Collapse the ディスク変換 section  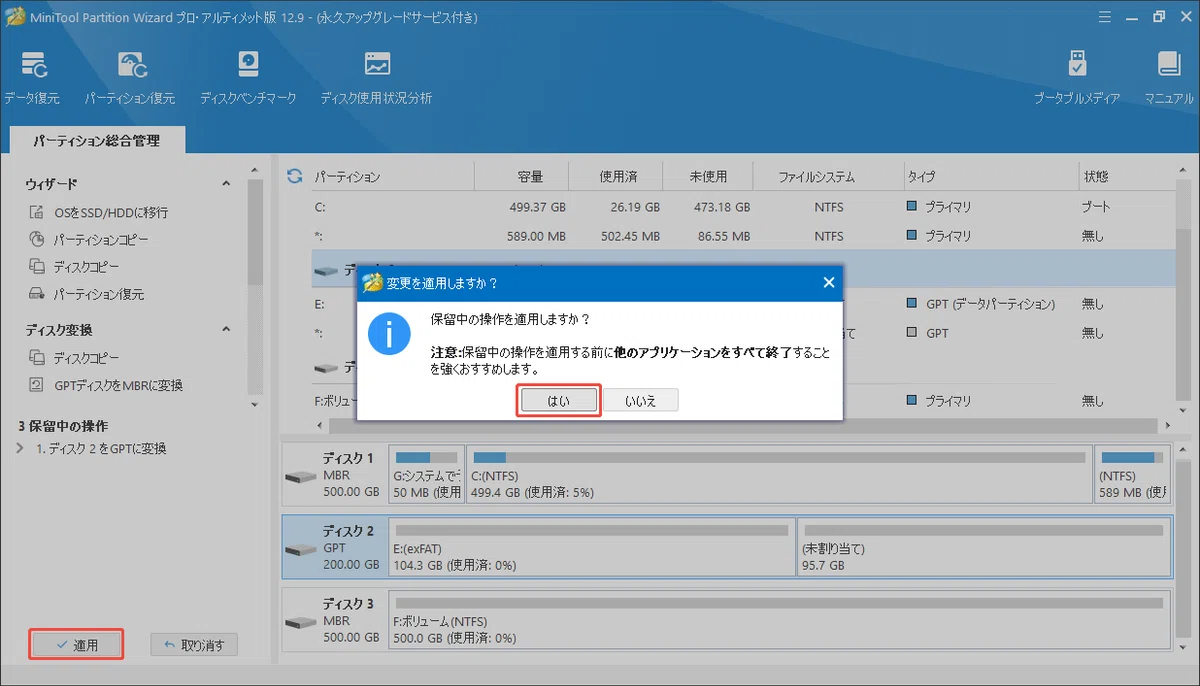pyautogui.click(x=226, y=330)
